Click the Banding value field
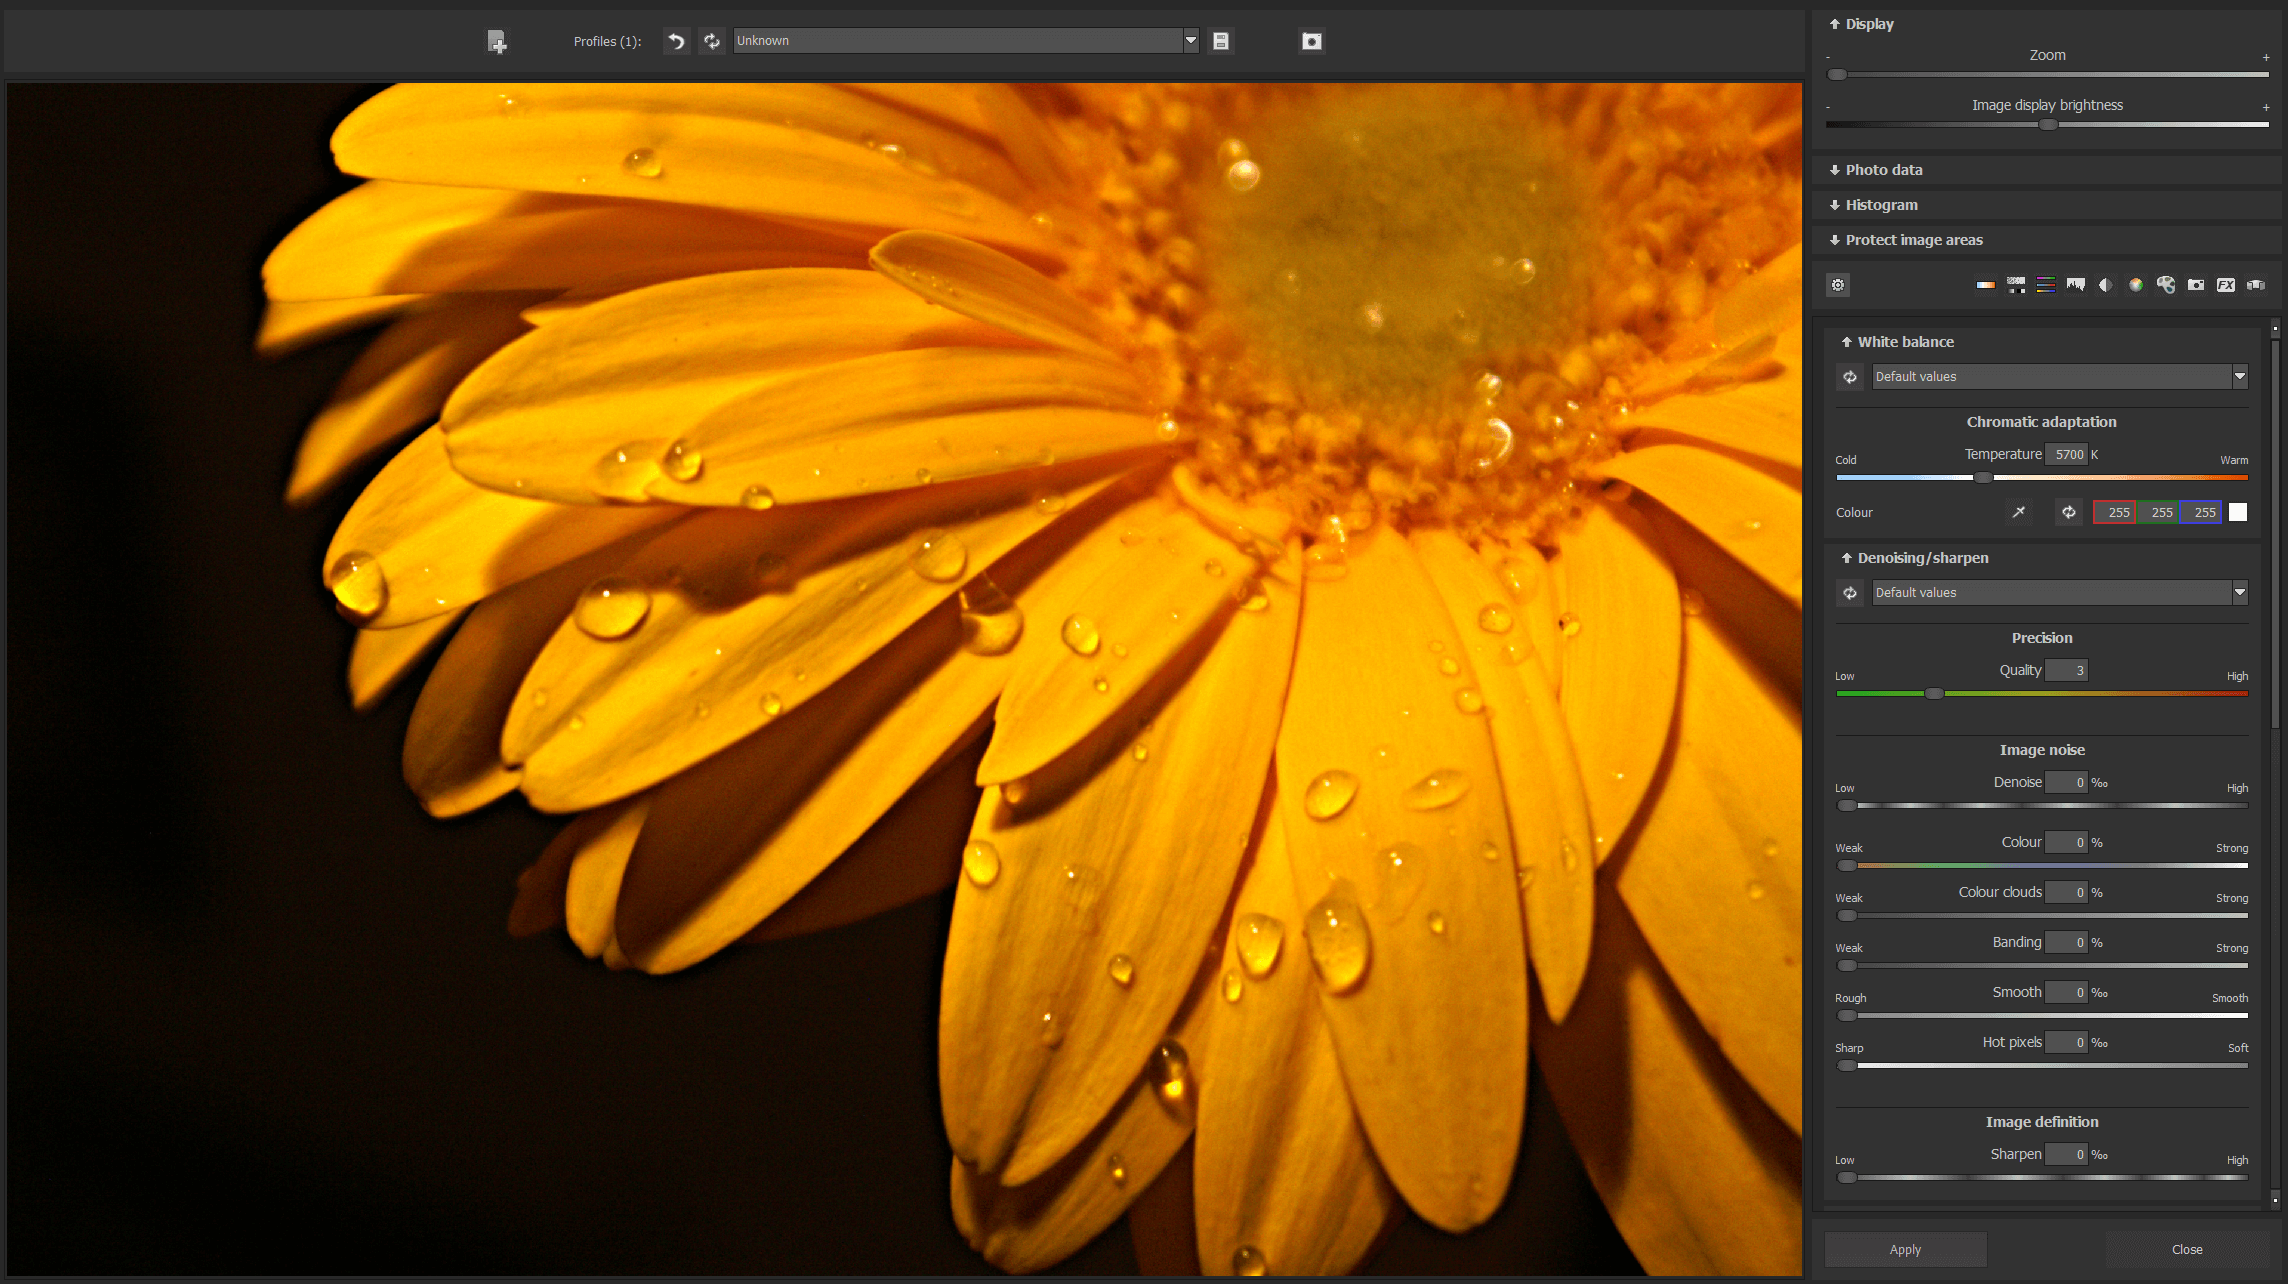Viewport: 2288px width, 1284px height. [x=2066, y=943]
